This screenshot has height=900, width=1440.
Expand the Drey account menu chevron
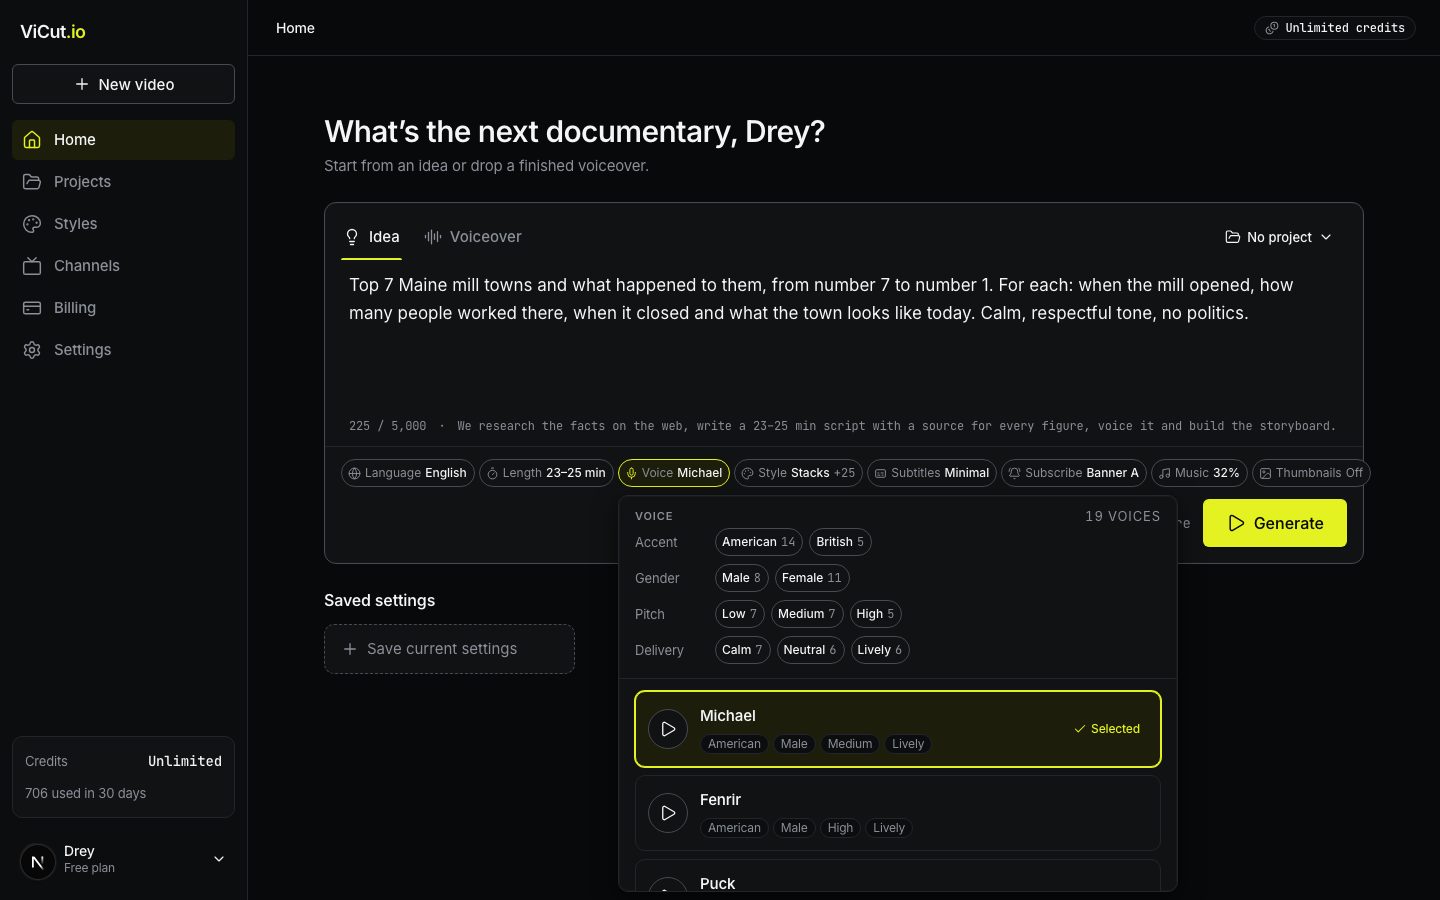pos(219,859)
